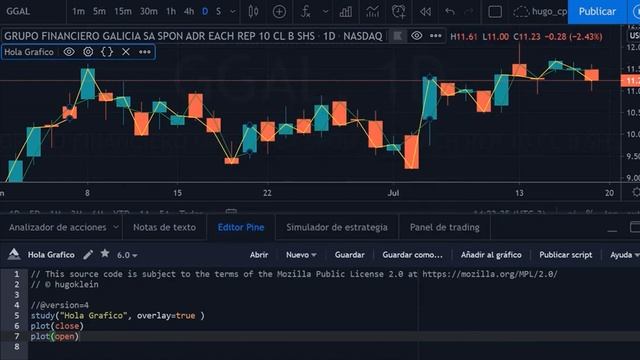
Task: Select the 1m timeframe
Action: click(78, 11)
